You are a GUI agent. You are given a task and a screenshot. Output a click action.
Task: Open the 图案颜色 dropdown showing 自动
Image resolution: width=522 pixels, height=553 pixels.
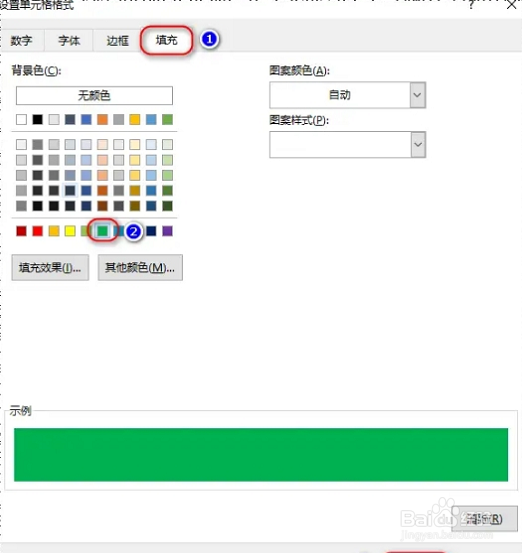pos(347,95)
